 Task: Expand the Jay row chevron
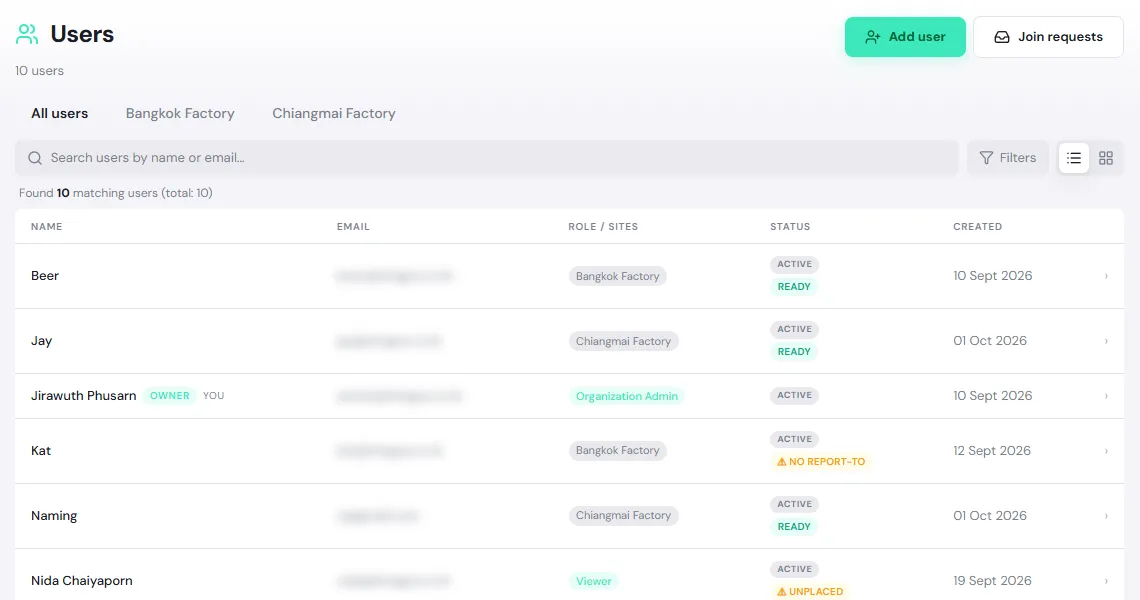(x=1106, y=341)
